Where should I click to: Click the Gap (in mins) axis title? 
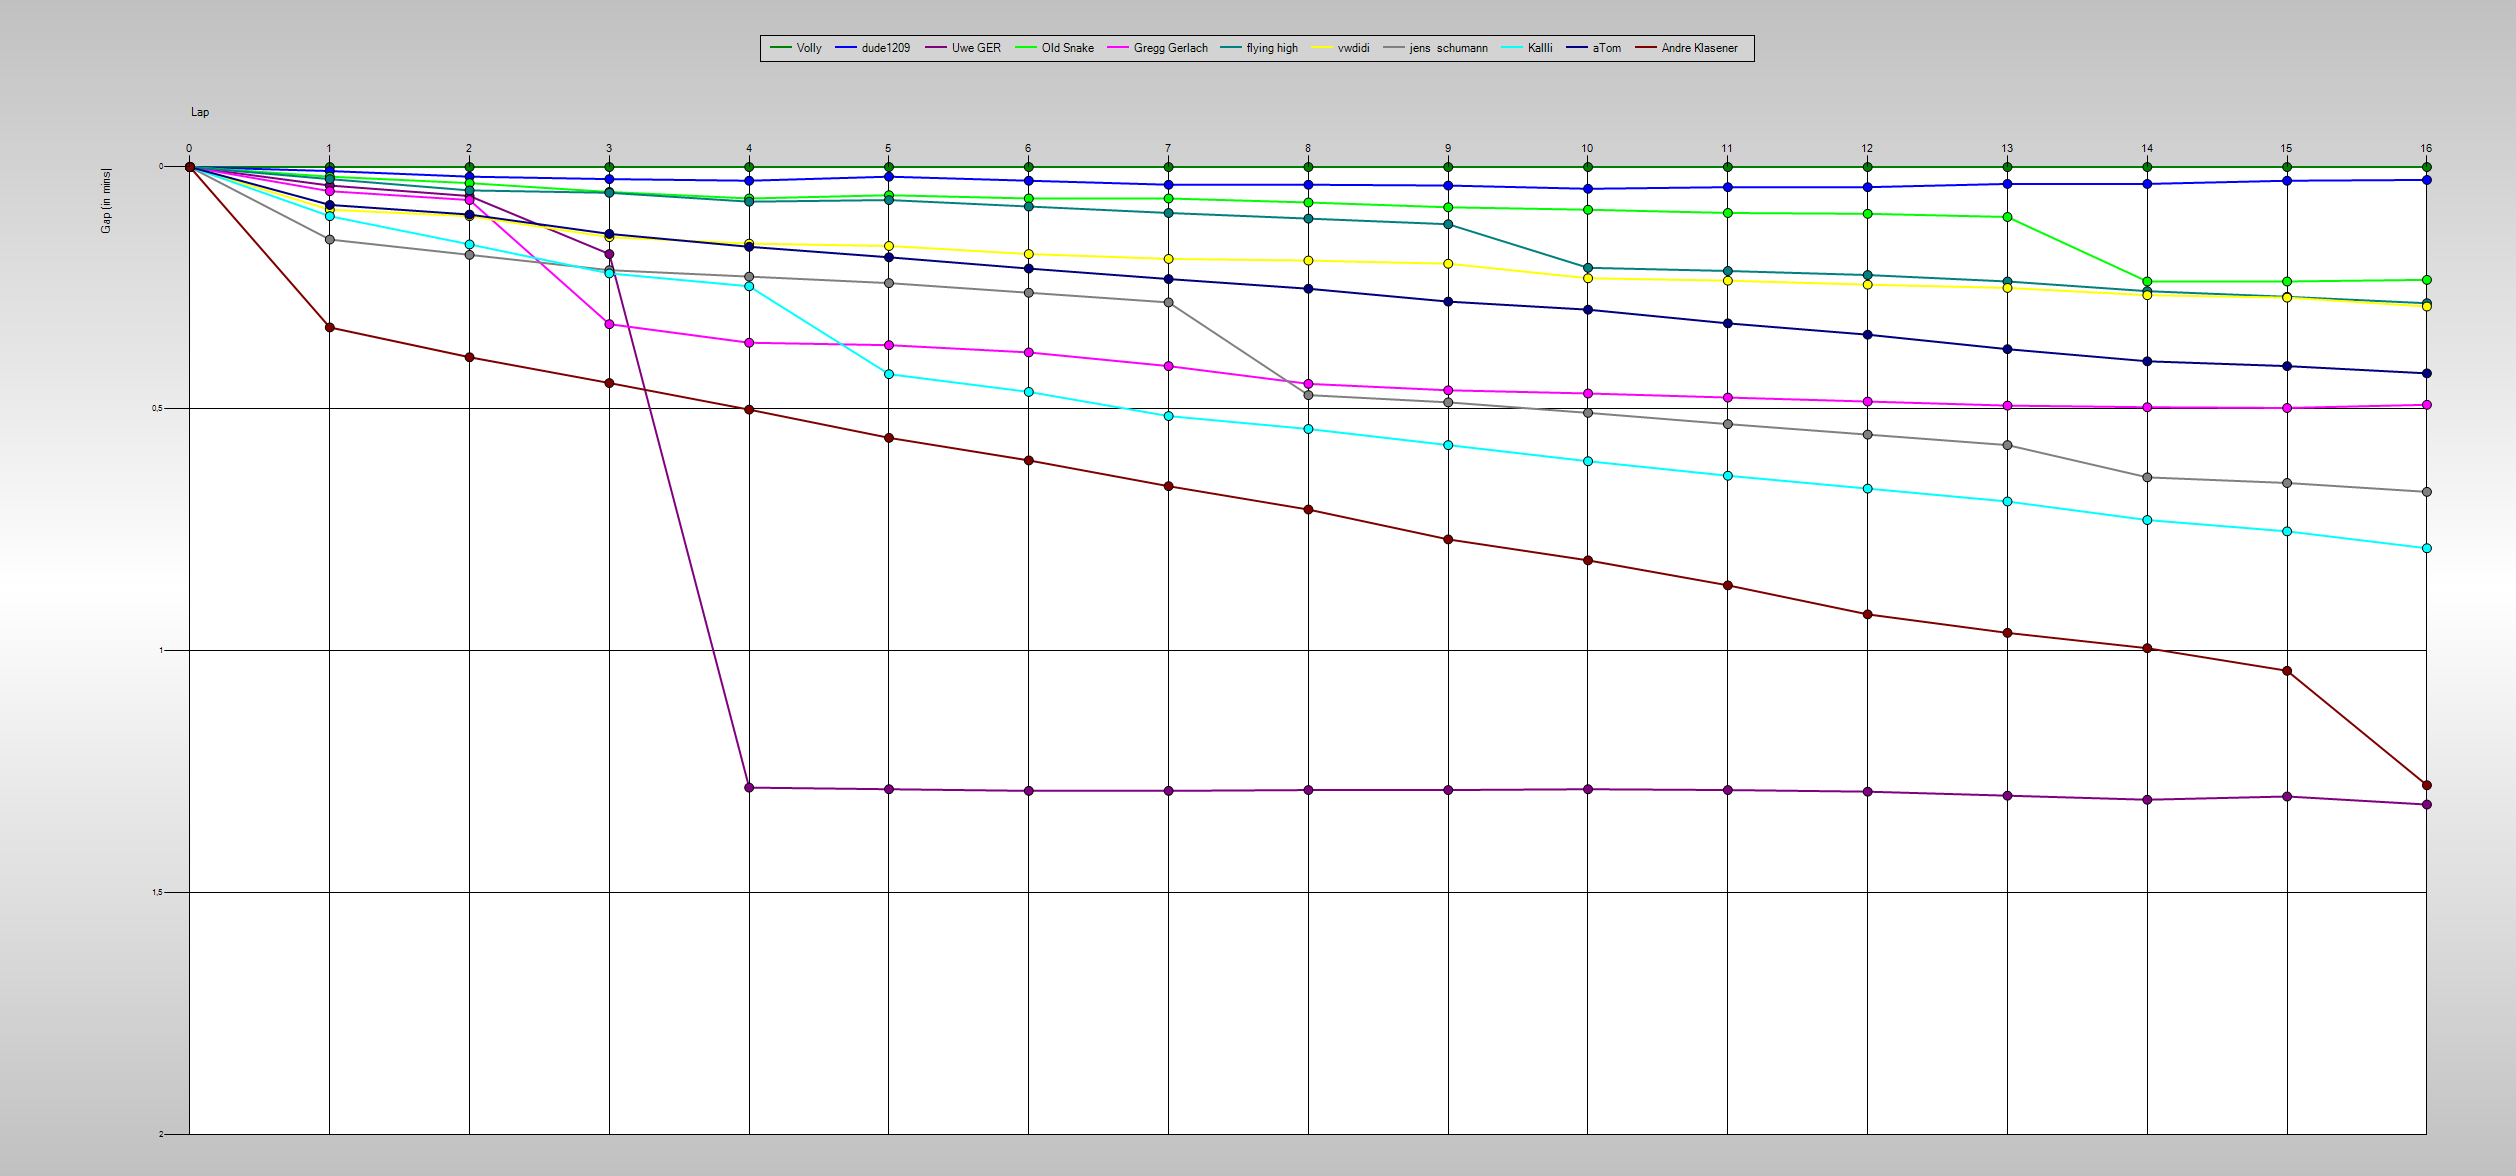coord(106,201)
